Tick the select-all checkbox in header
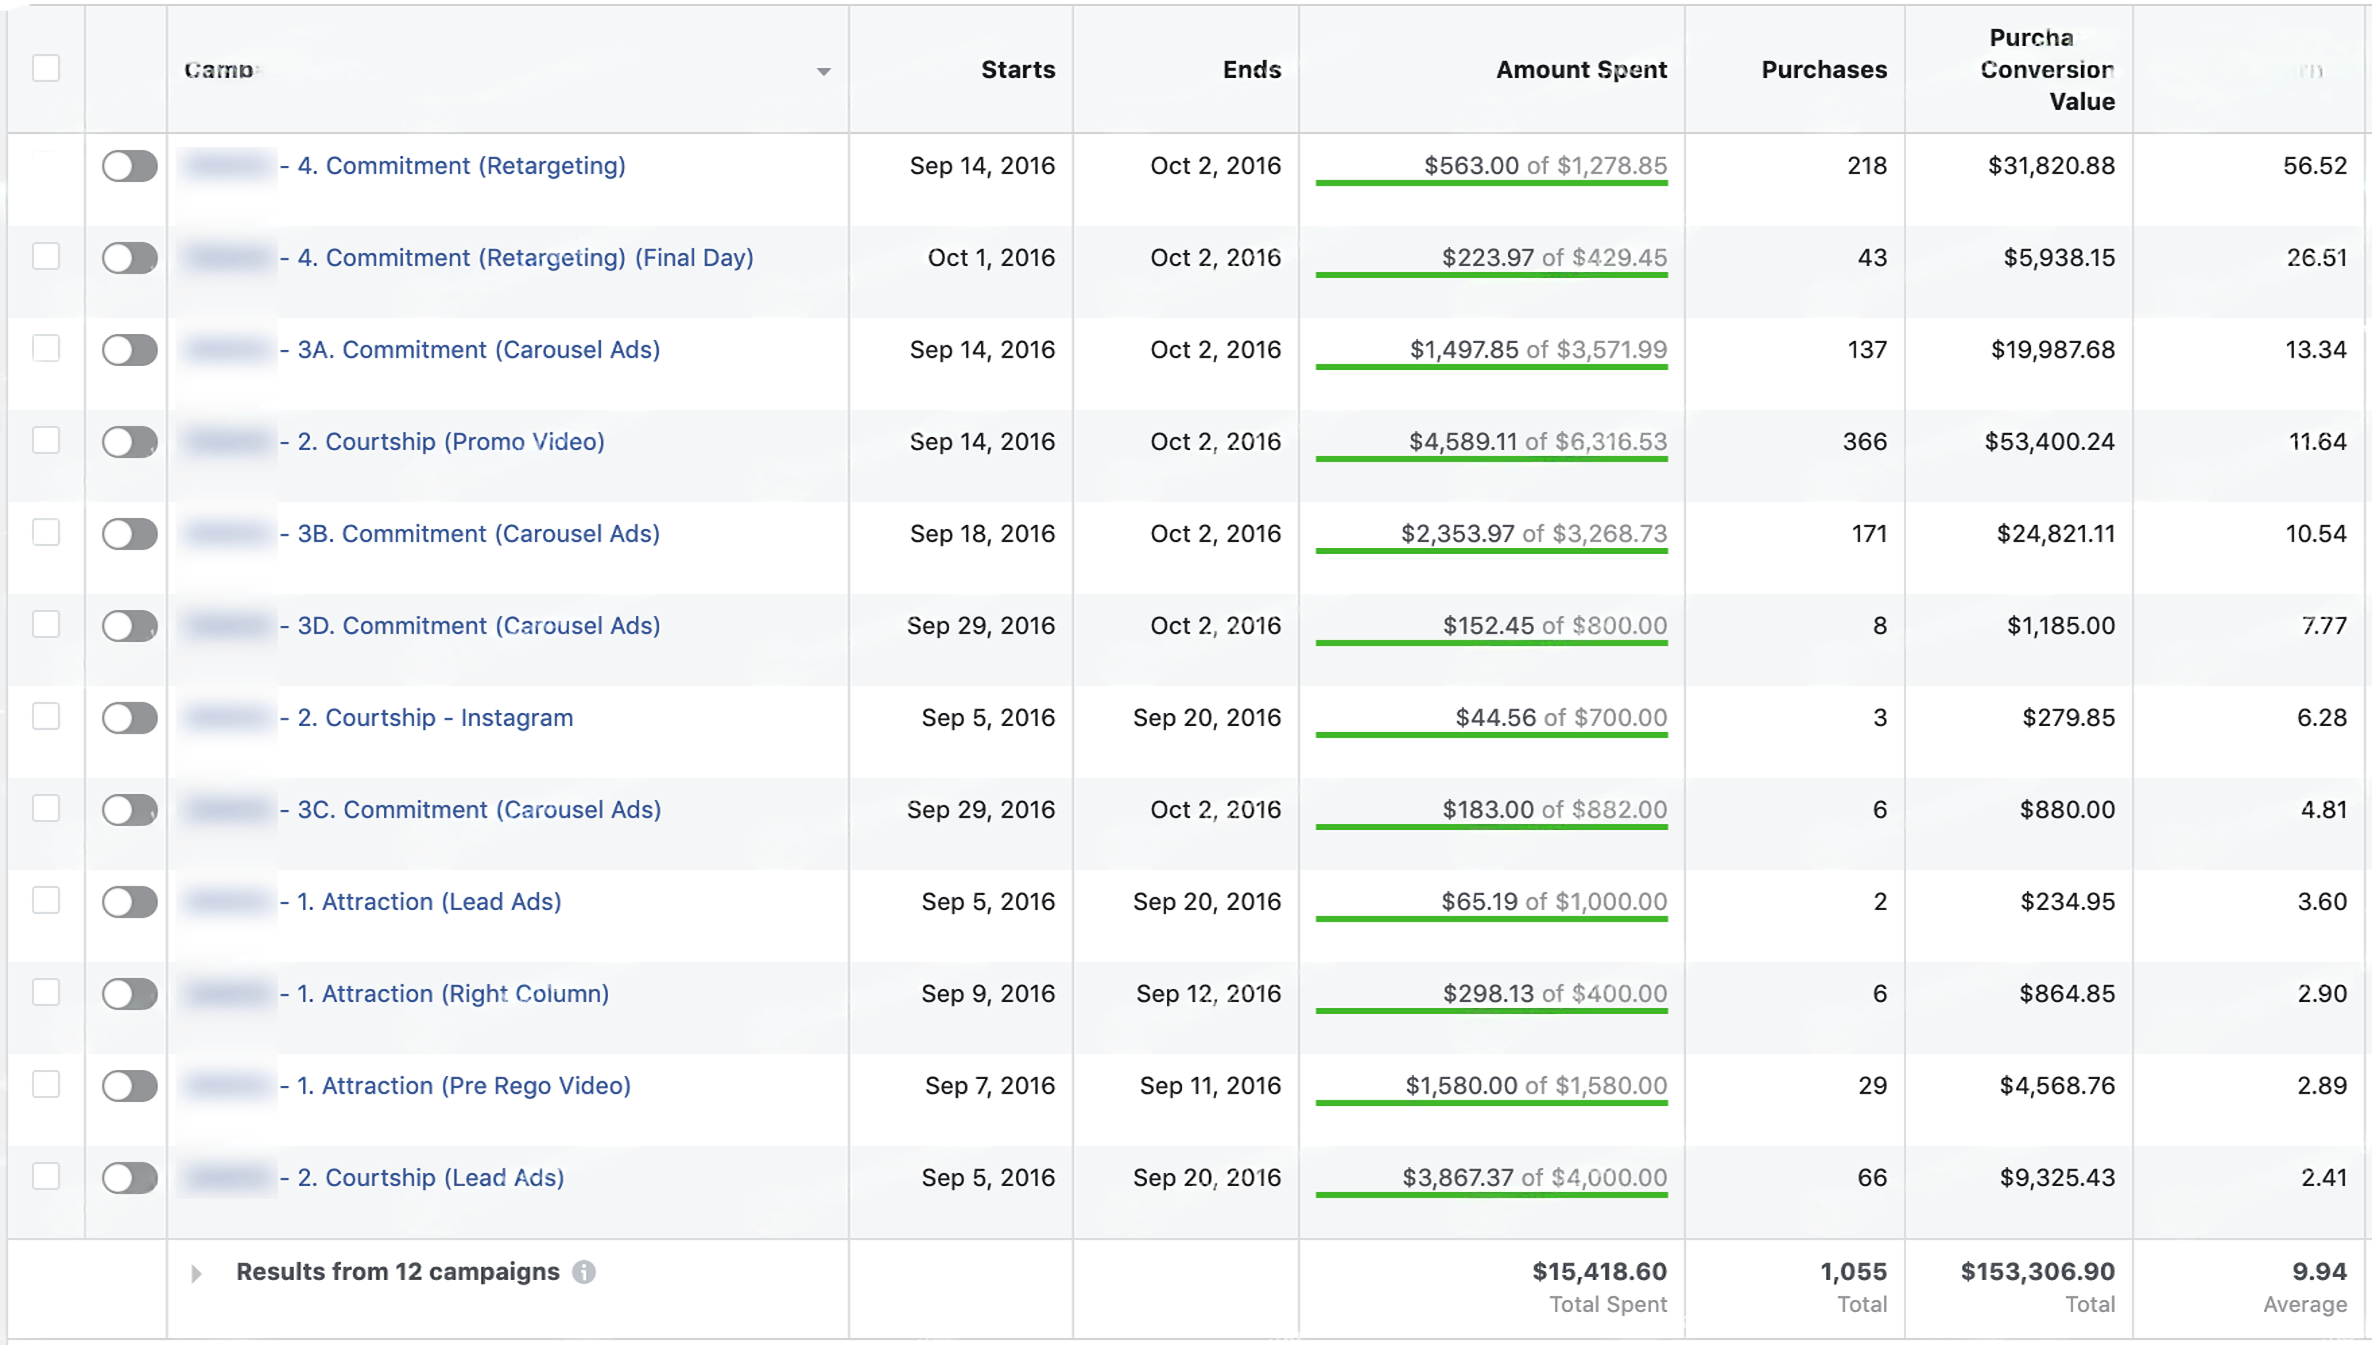Screen dimensions: 2372x1345 coord(46,69)
